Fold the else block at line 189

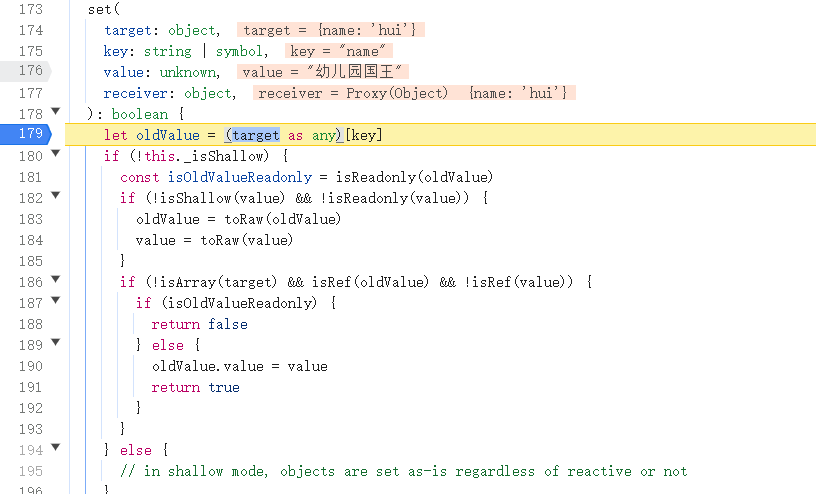(x=55, y=344)
